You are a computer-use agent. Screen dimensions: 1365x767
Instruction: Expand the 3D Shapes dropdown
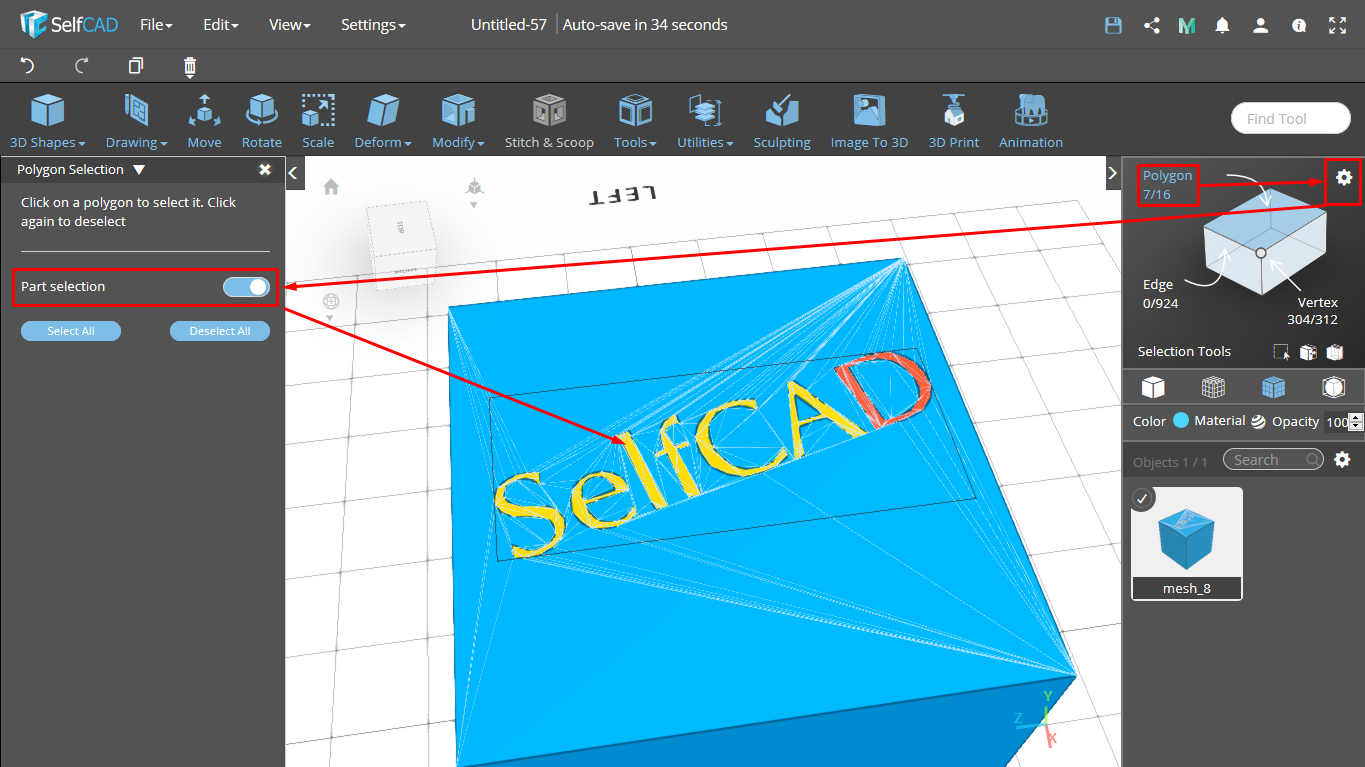(x=47, y=120)
